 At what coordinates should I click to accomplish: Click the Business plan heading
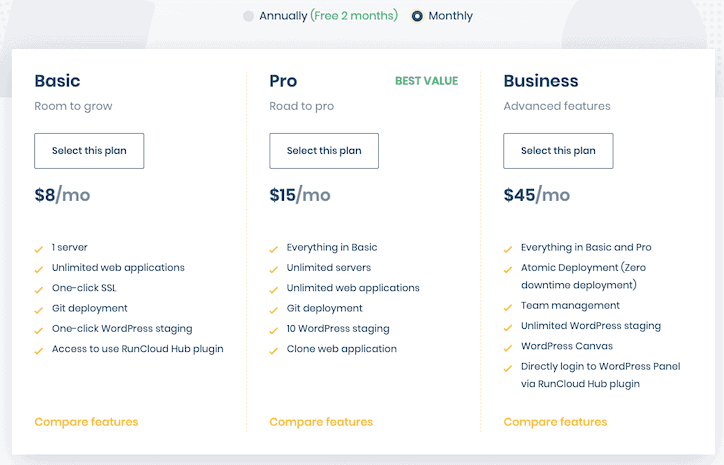[541, 81]
